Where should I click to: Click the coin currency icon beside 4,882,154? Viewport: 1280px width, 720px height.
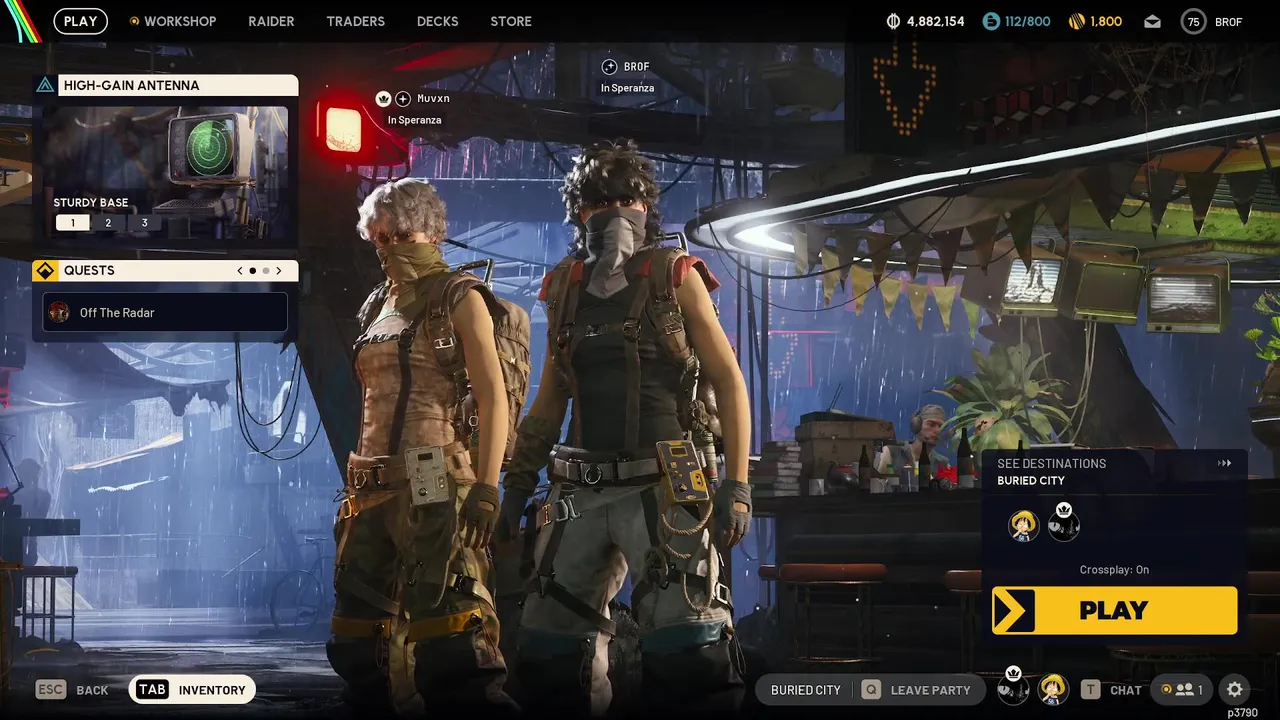click(x=893, y=21)
